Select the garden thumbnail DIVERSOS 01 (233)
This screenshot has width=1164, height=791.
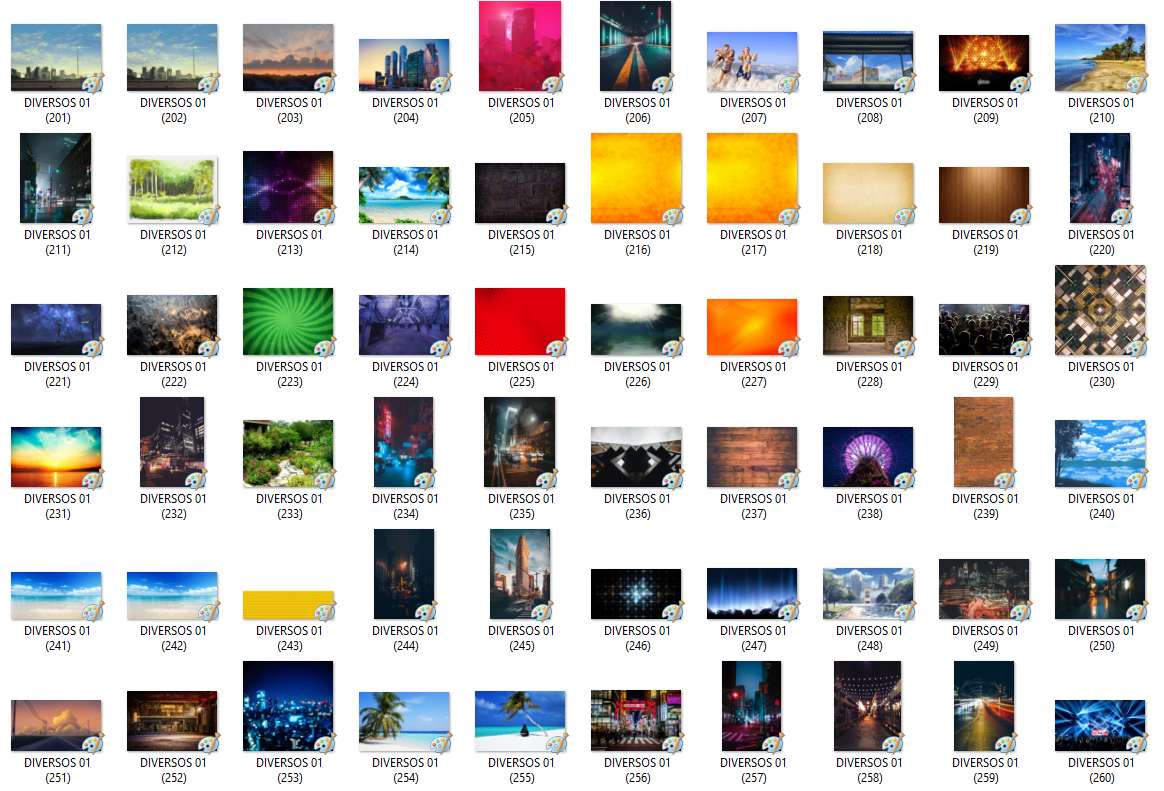click(x=288, y=453)
